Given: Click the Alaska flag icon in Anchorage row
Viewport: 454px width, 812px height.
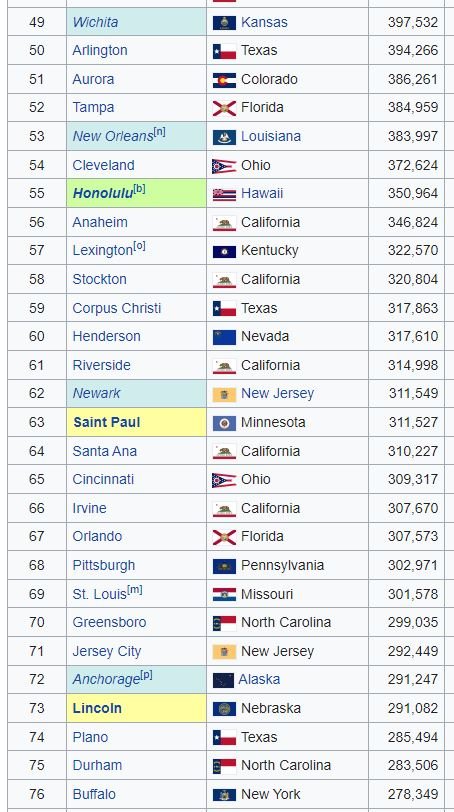Looking at the screenshot, I should click(x=223, y=680).
